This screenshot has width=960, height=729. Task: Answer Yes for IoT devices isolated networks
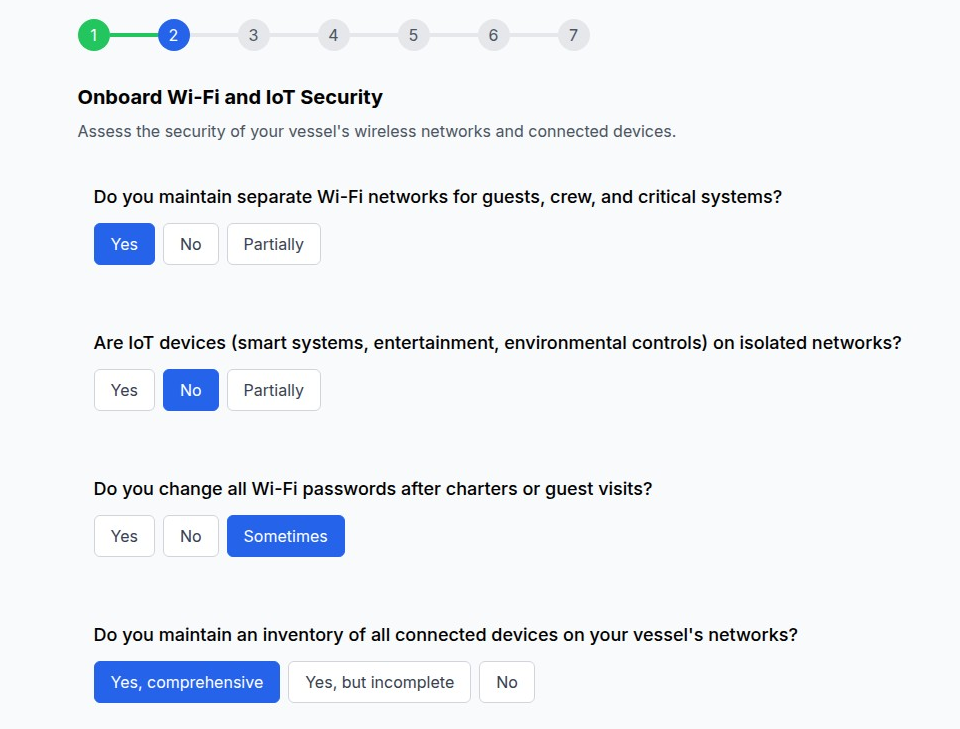124,390
